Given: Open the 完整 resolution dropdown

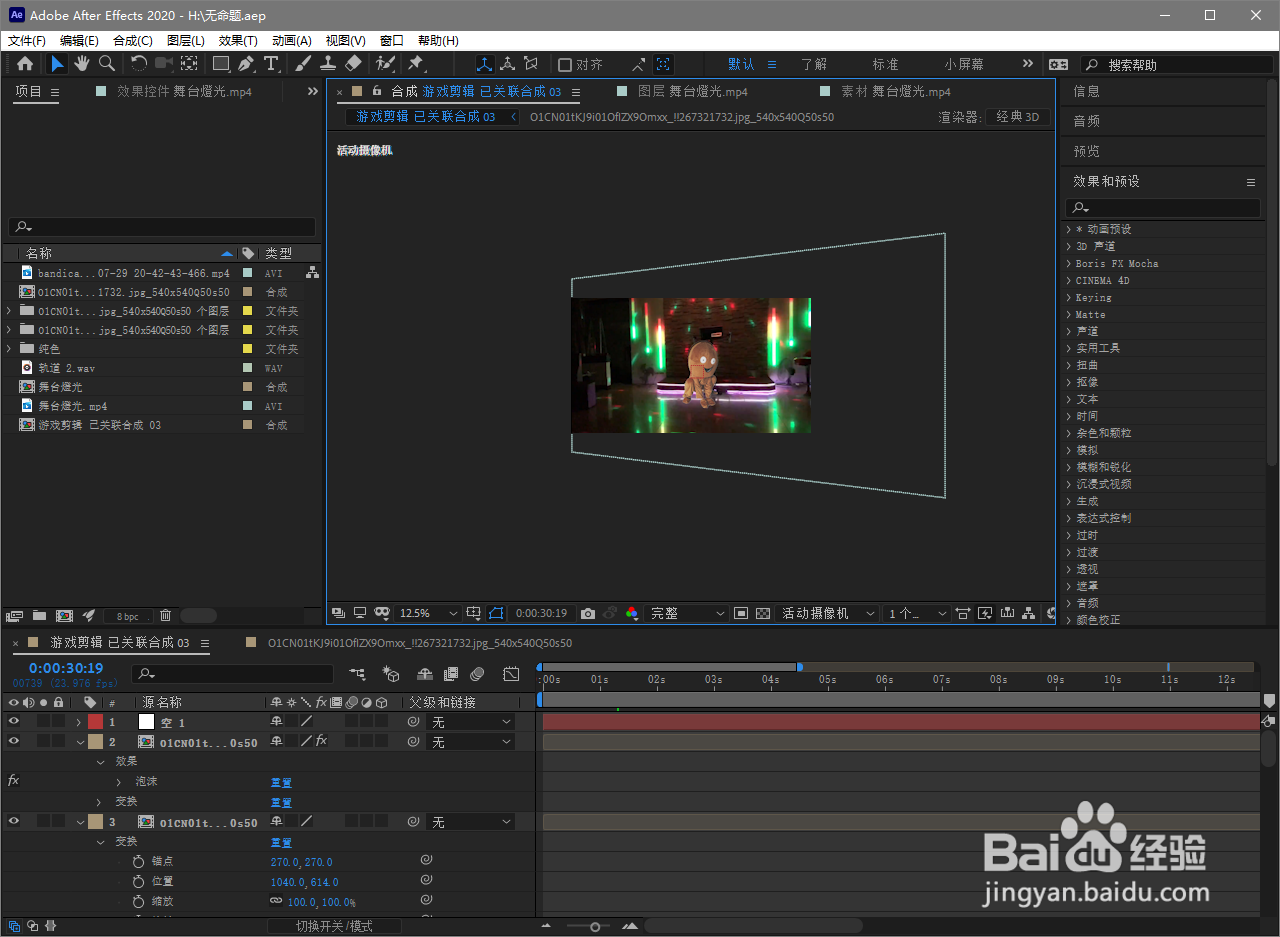Looking at the screenshot, I should tap(688, 613).
